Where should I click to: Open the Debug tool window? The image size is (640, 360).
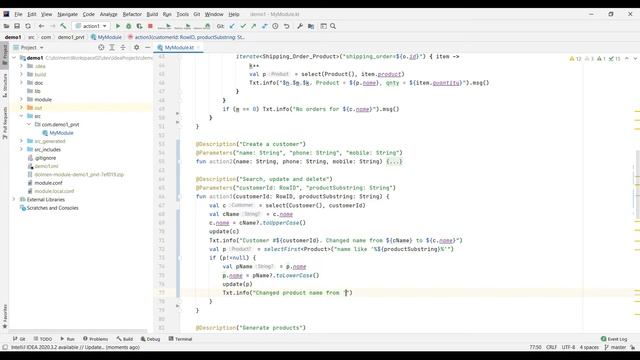coord(151,339)
